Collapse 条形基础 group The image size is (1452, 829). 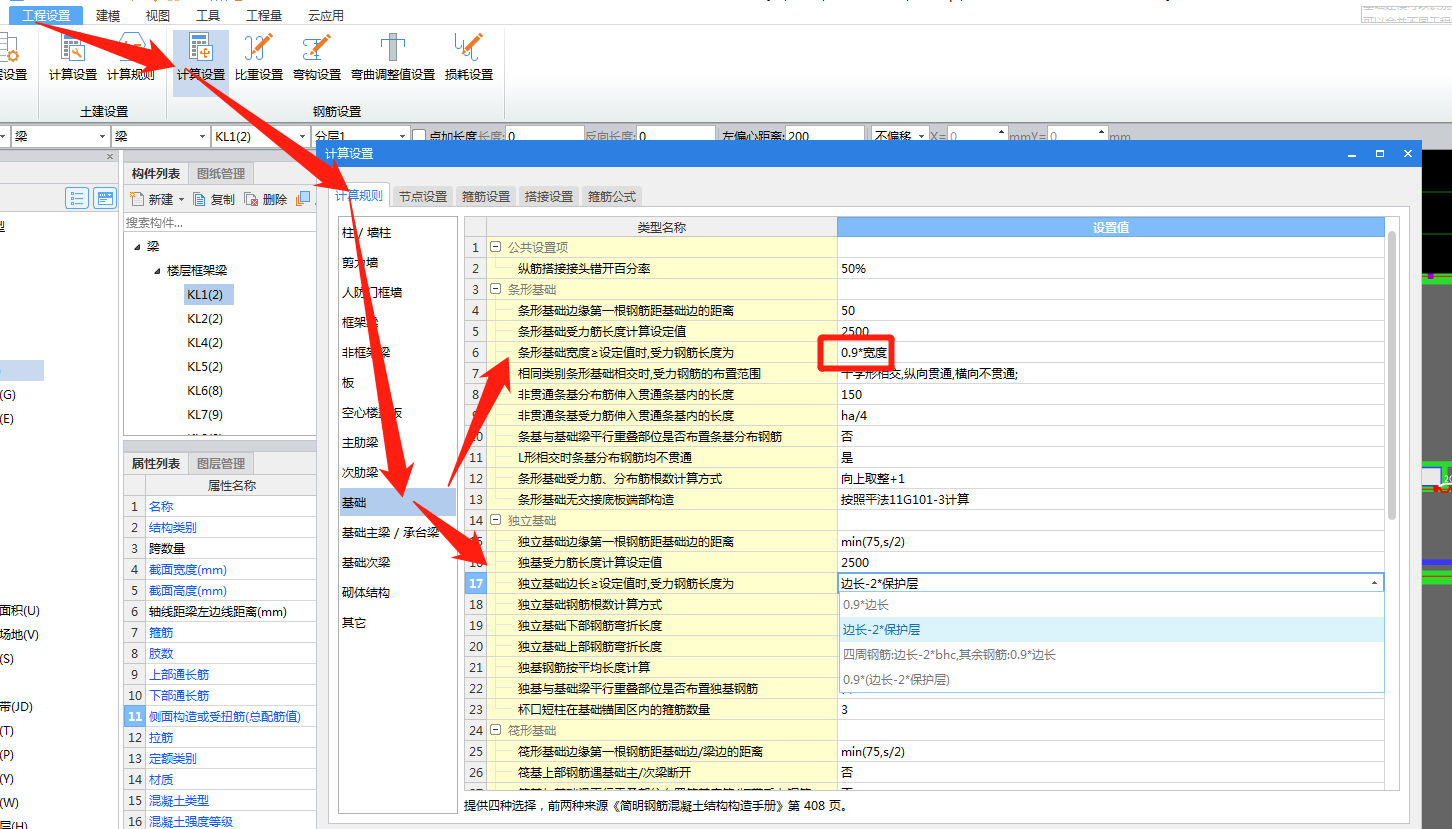click(x=495, y=289)
